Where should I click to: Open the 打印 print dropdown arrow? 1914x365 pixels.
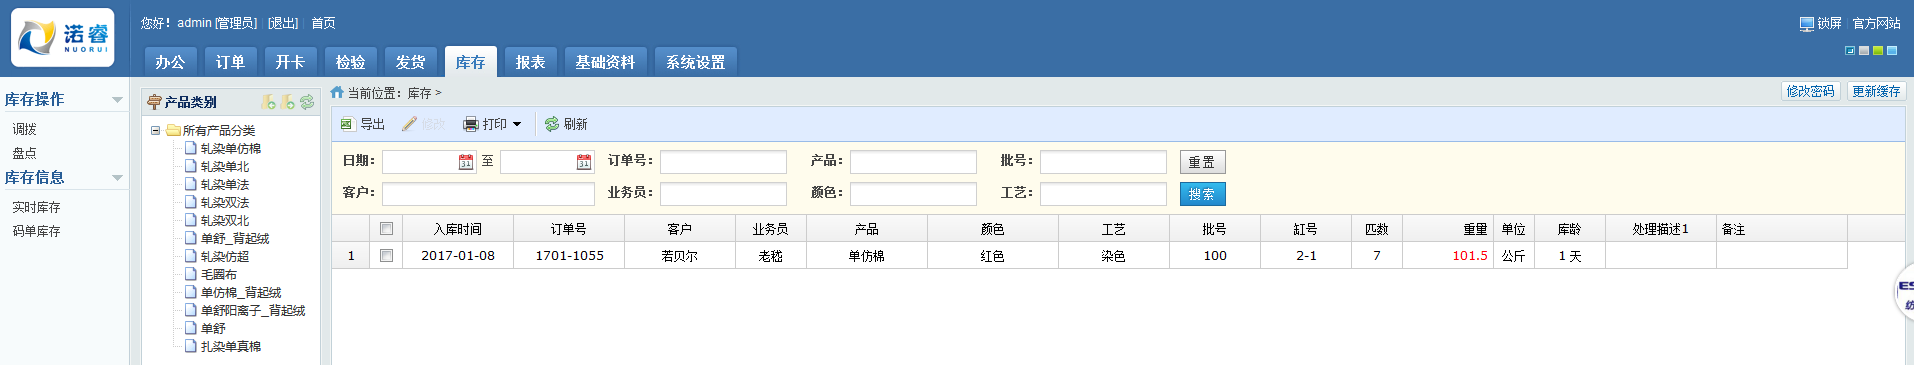click(x=517, y=124)
